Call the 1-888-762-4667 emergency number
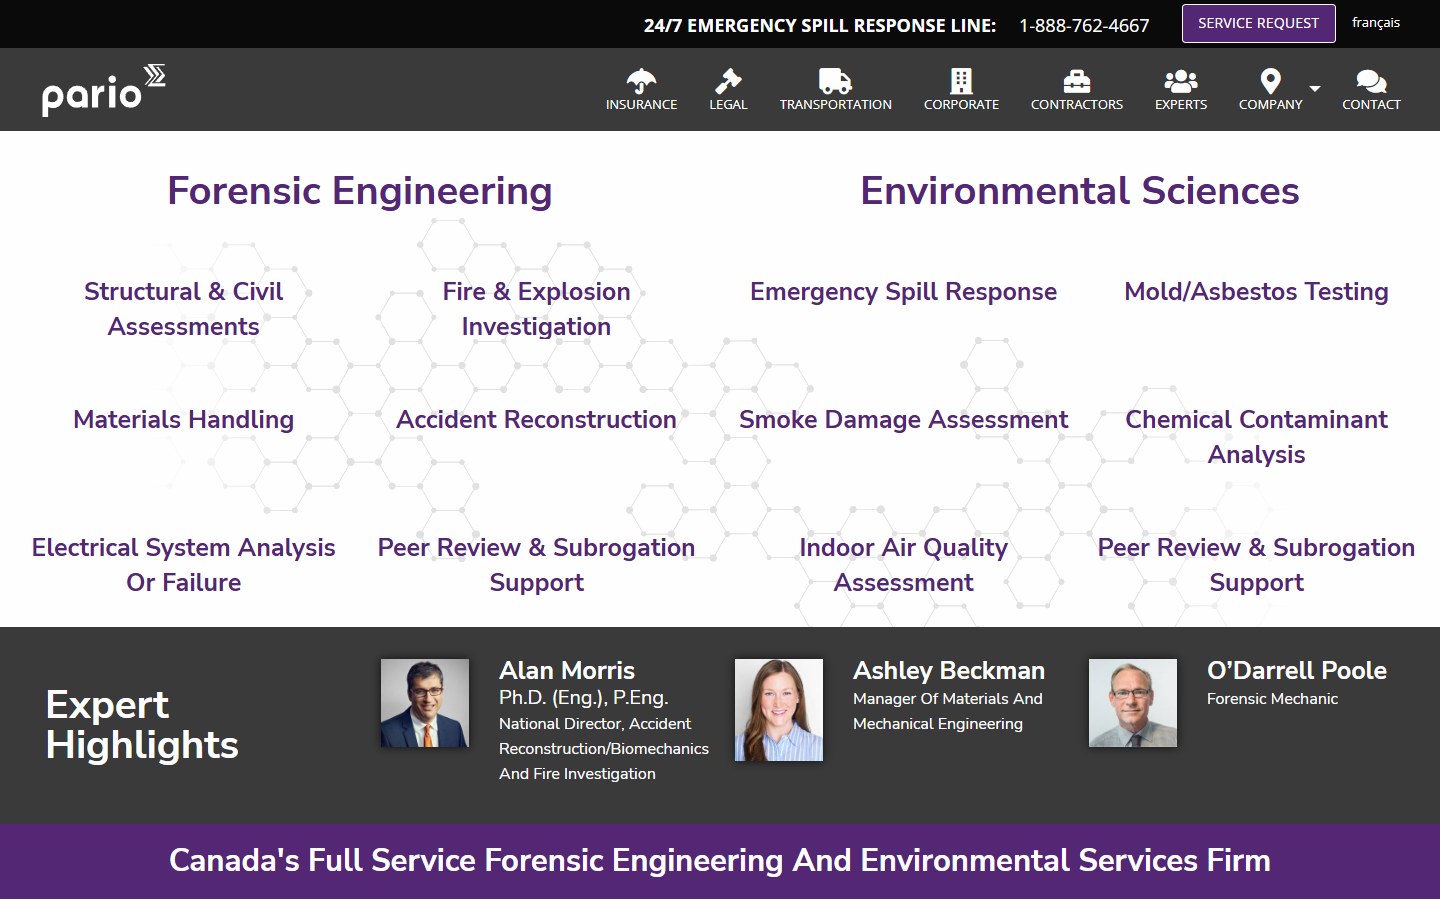 pyautogui.click(x=1084, y=26)
